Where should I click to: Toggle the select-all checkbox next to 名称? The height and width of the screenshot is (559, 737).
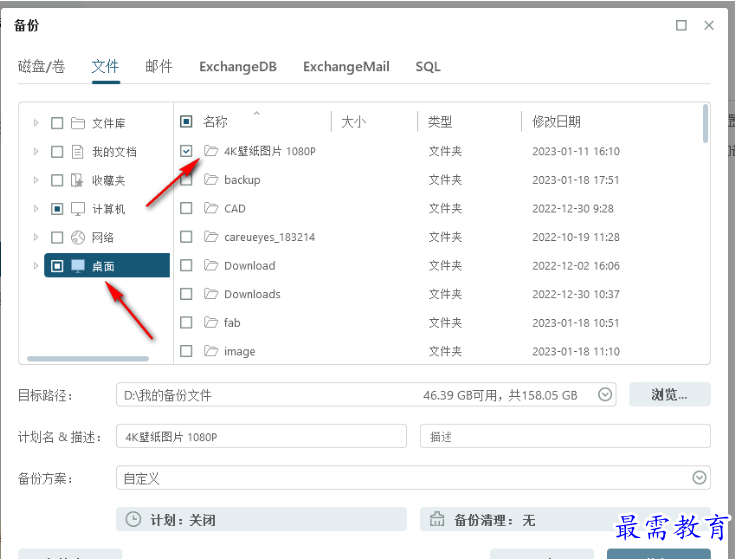186,122
